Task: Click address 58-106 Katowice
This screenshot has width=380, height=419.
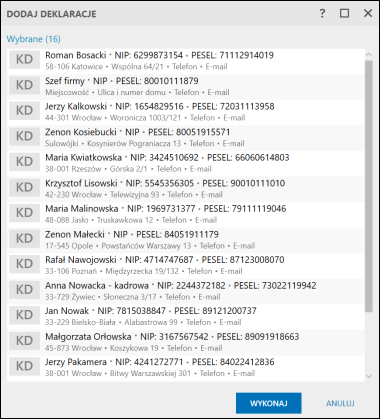Action: (74, 67)
